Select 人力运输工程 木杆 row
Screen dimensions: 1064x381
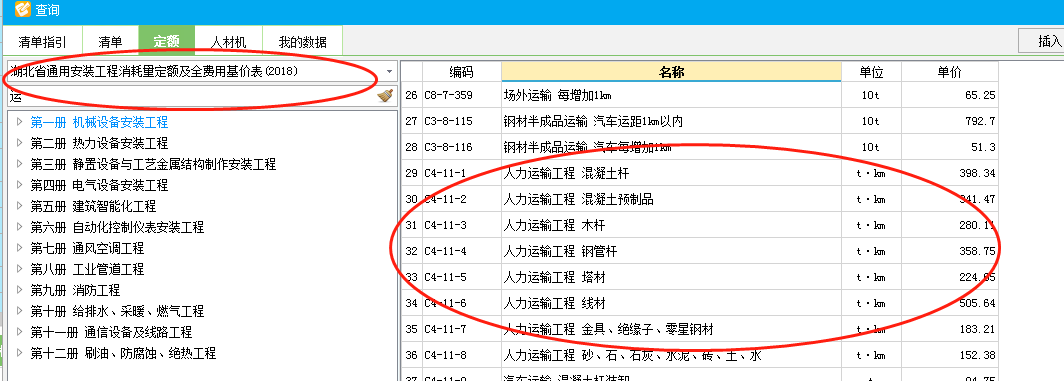[x=699, y=225]
